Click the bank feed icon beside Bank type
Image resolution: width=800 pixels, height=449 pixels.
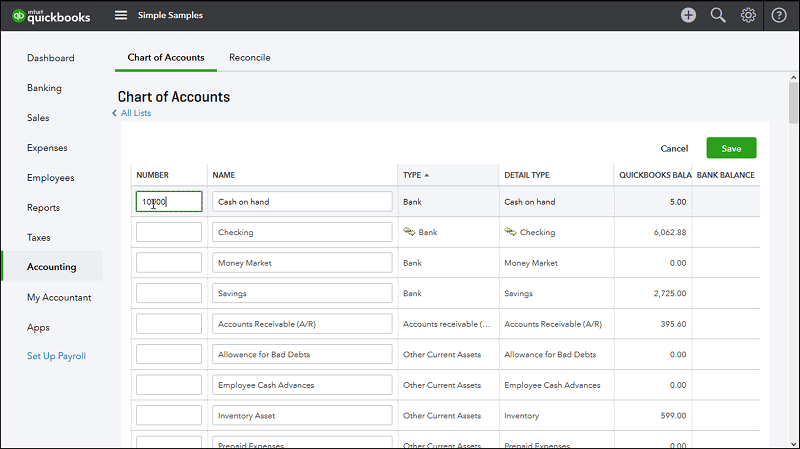409,232
